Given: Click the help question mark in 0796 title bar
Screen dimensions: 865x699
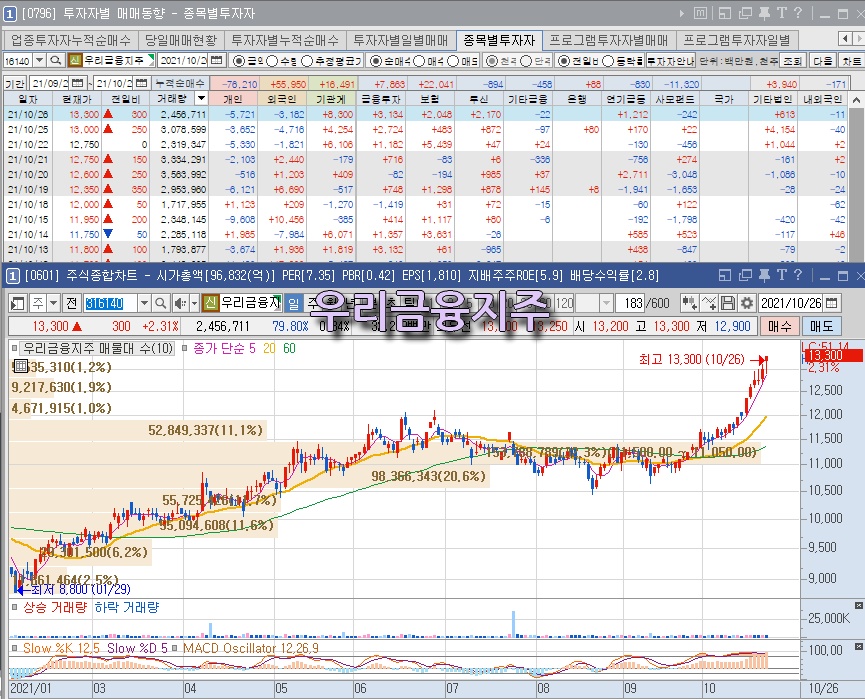Looking at the screenshot, I should coord(798,13).
